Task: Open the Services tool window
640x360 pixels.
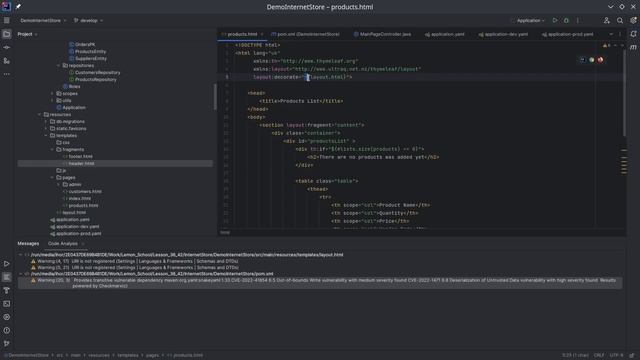Action: click(x=7, y=317)
